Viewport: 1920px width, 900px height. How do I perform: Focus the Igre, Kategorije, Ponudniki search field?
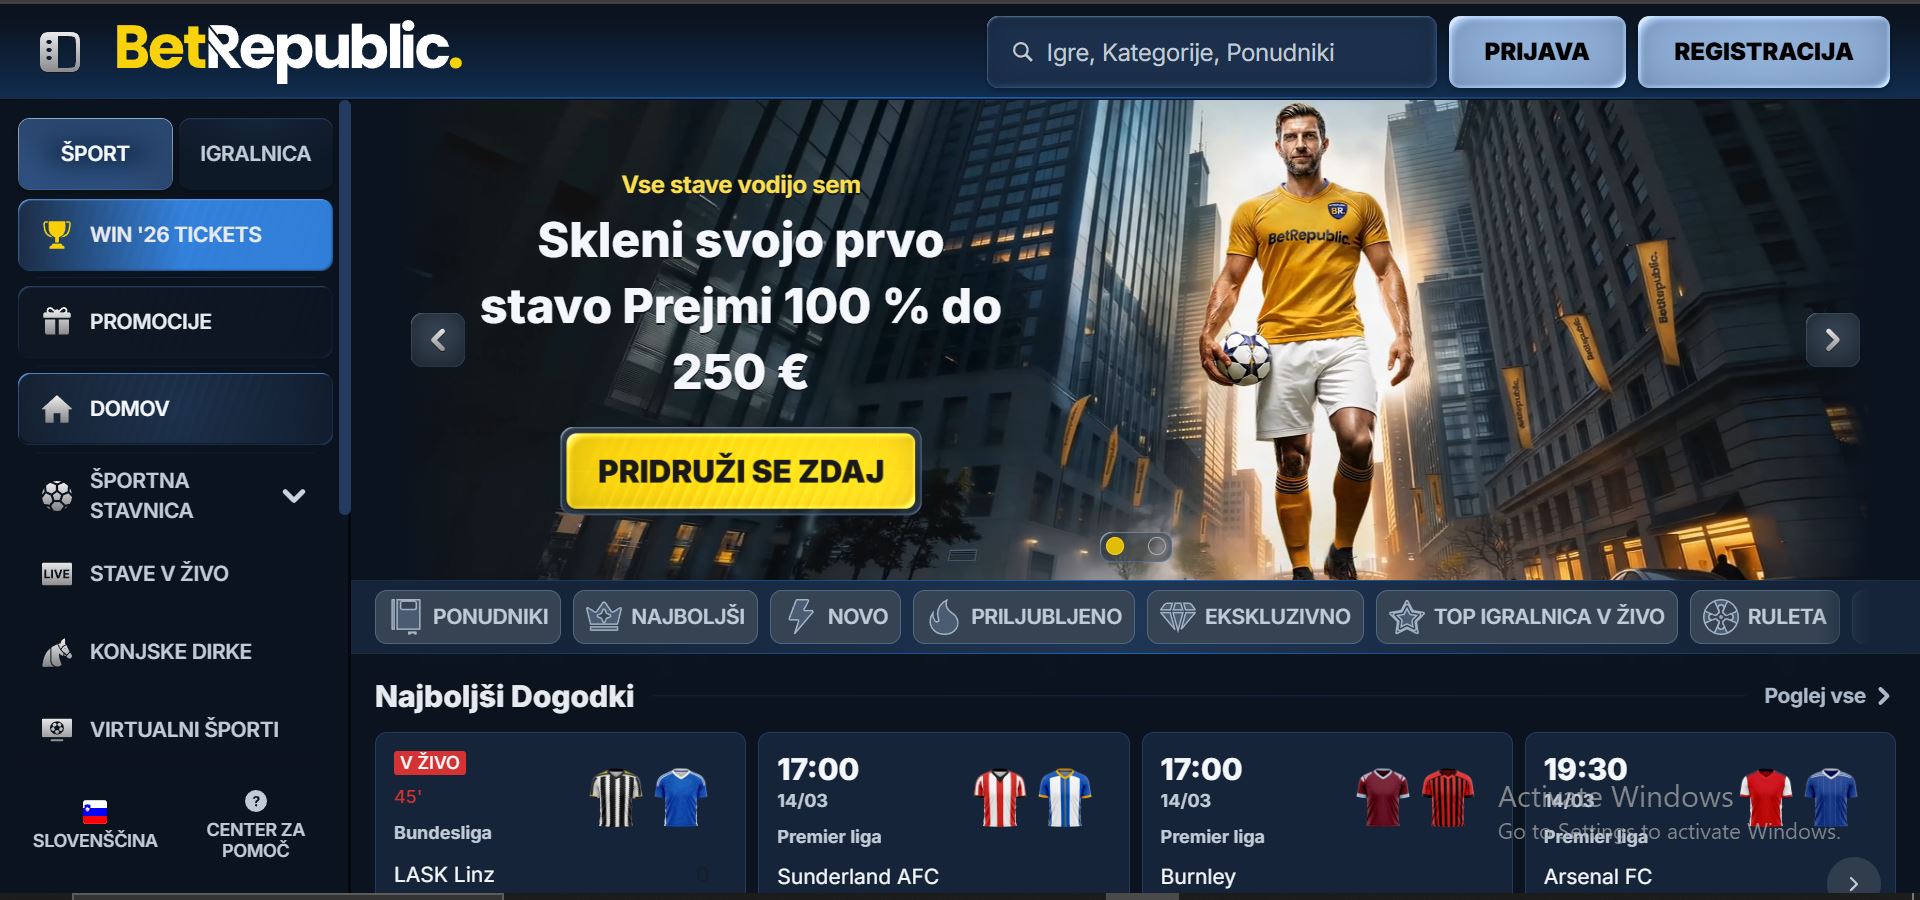click(x=1211, y=52)
